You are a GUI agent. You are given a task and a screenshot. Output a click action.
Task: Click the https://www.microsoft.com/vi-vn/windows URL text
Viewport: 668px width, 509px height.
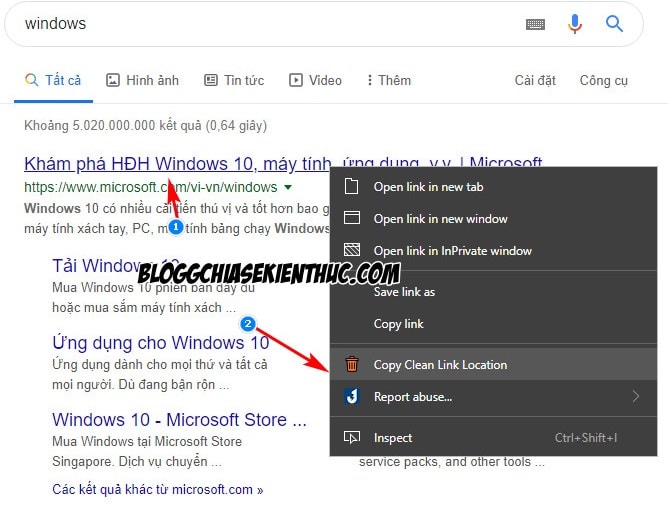[x=150, y=187]
